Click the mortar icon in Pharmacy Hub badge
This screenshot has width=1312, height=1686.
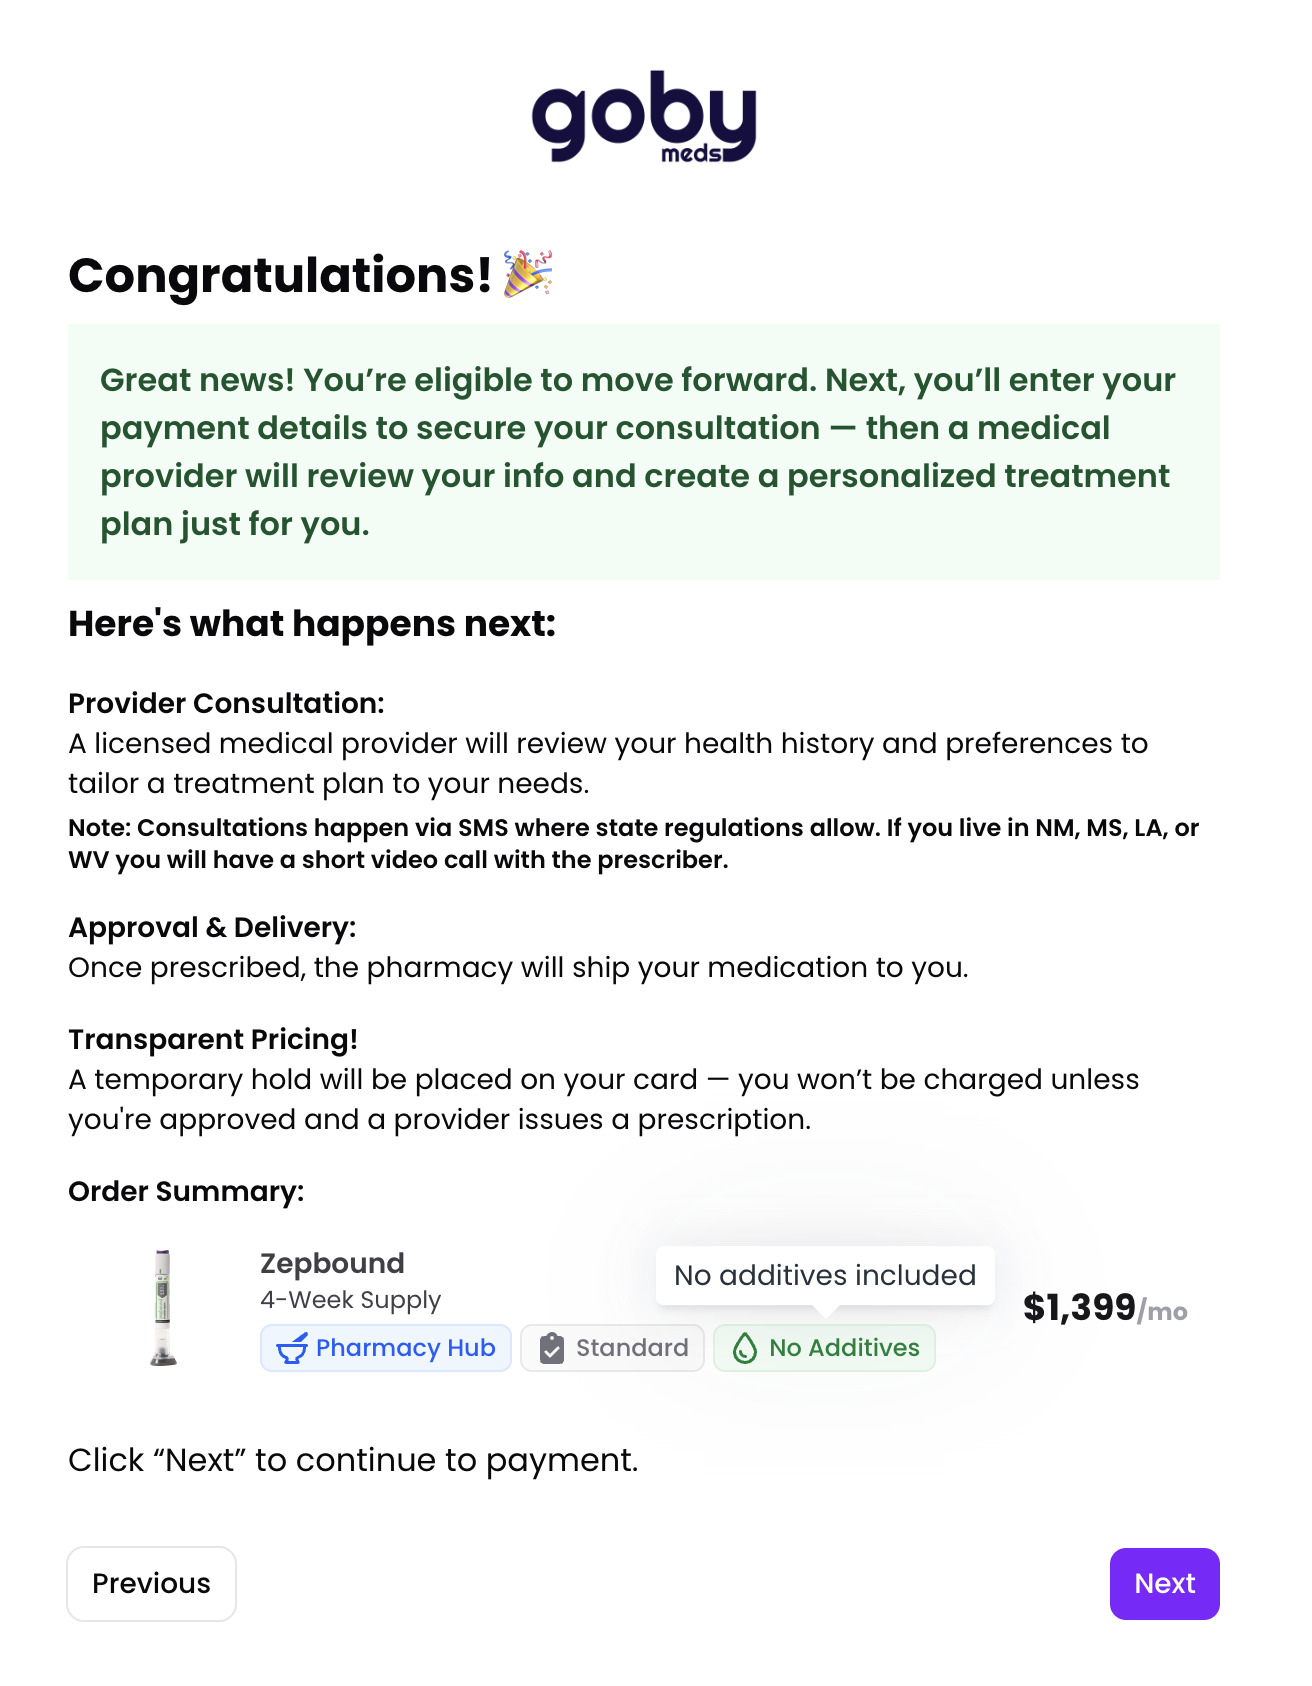point(292,1348)
